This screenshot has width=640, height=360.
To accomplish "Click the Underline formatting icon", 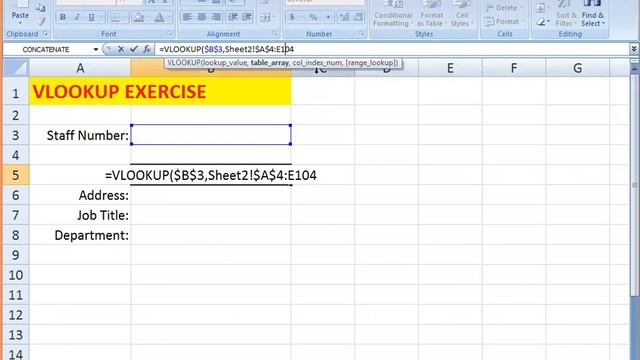I will coord(91,17).
